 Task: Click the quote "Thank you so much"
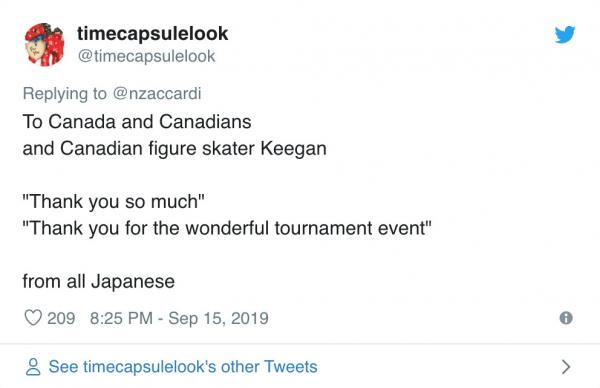[113, 202]
